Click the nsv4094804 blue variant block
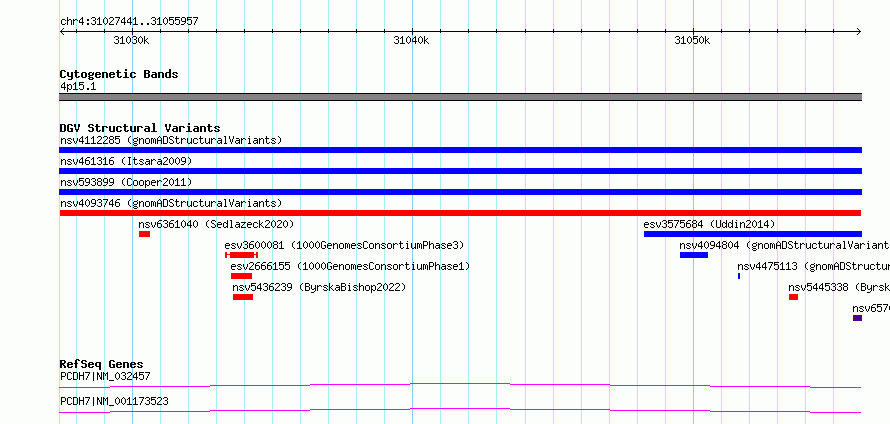Image resolution: width=890 pixels, height=424 pixels. pos(694,255)
